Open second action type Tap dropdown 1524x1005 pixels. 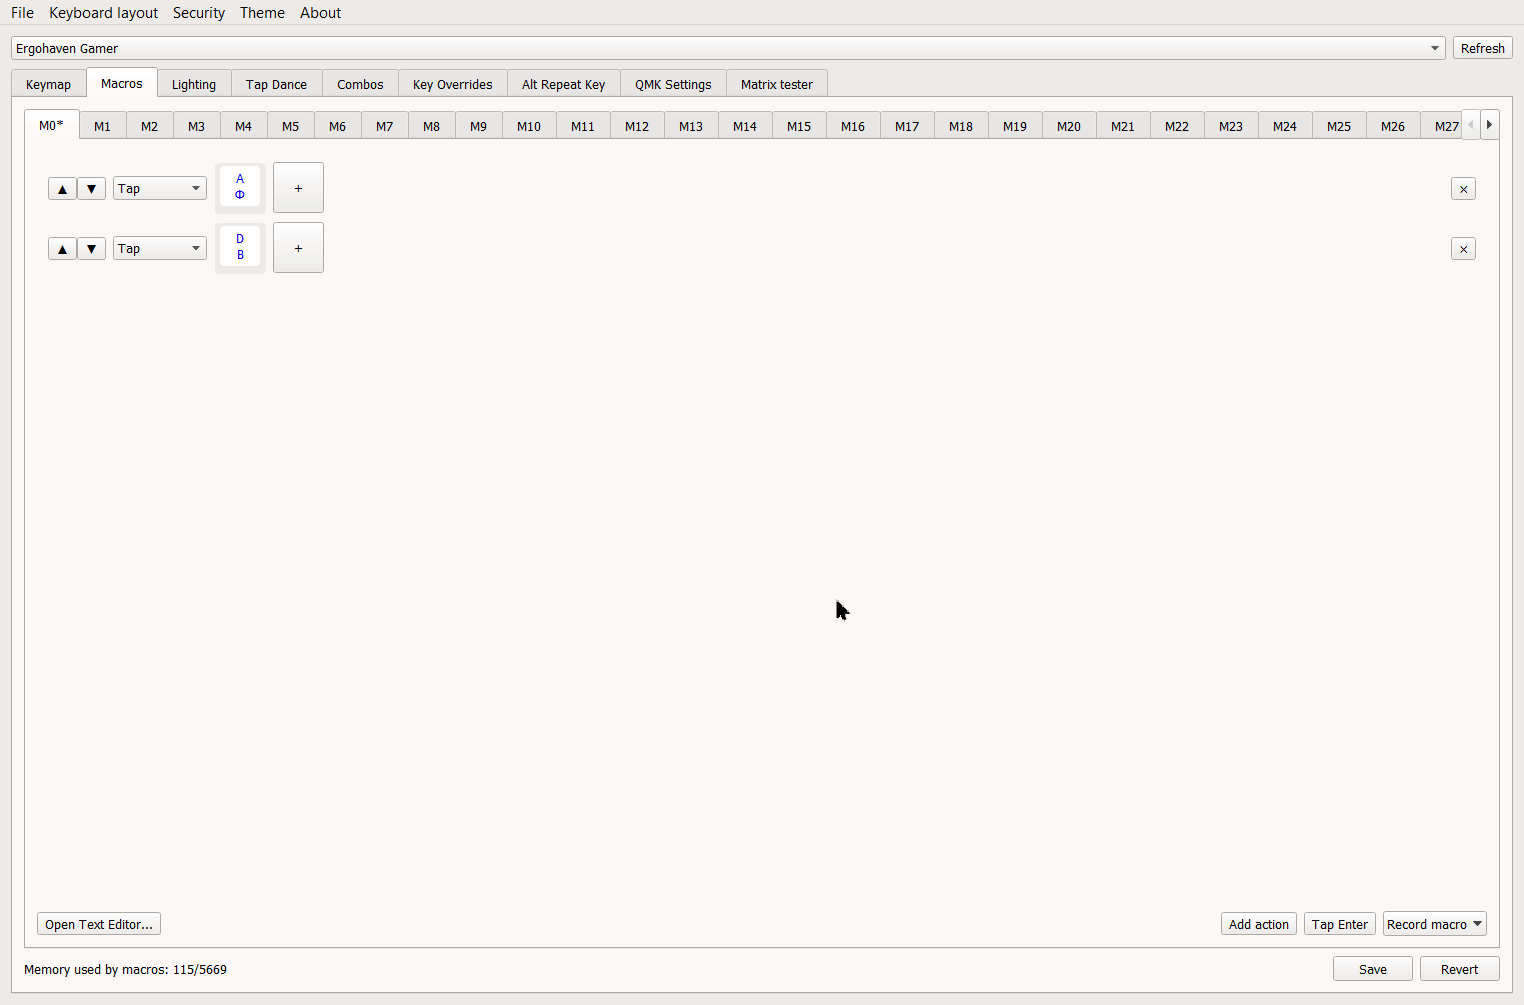click(159, 249)
